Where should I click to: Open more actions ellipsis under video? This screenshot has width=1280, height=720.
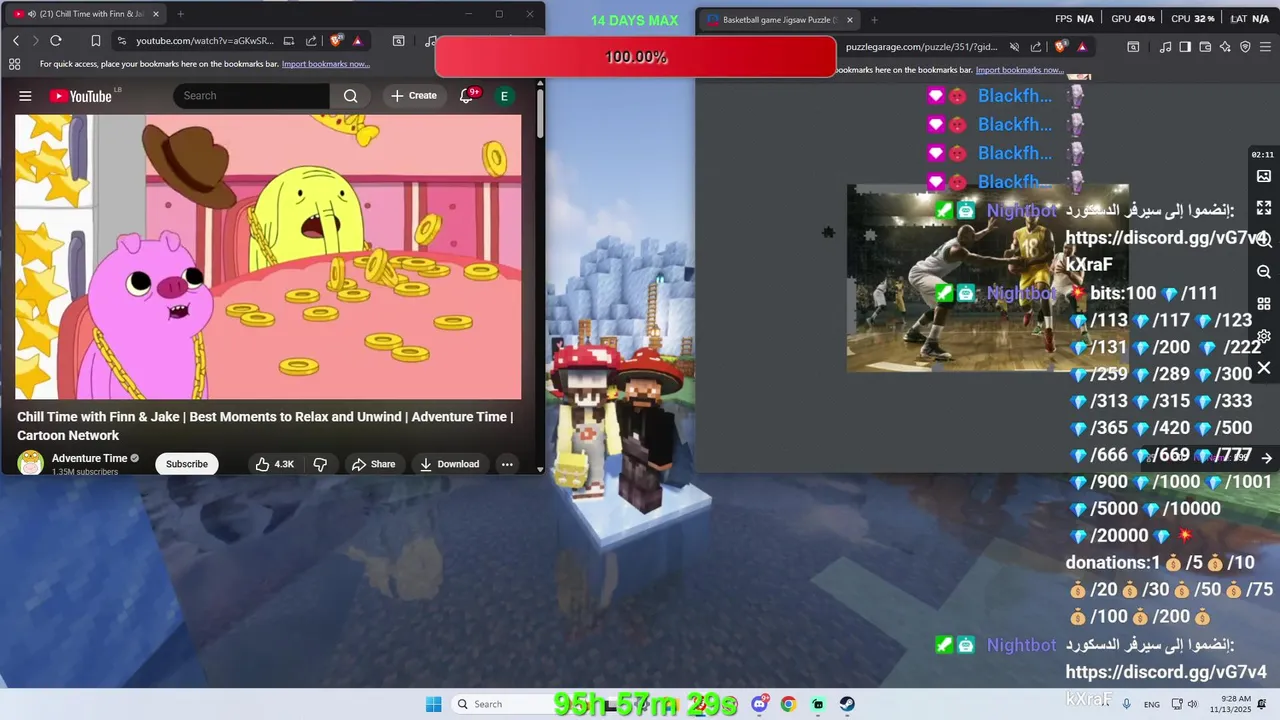click(507, 464)
